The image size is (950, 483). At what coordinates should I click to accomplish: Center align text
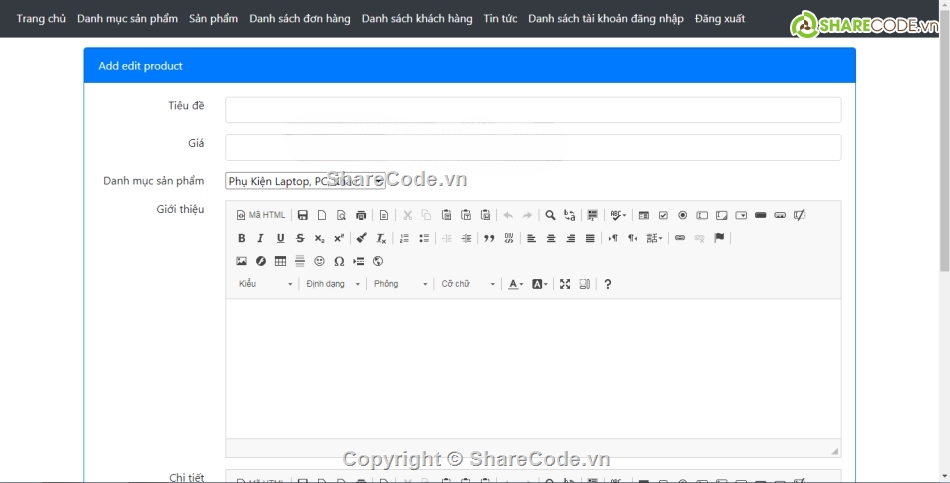click(x=551, y=238)
